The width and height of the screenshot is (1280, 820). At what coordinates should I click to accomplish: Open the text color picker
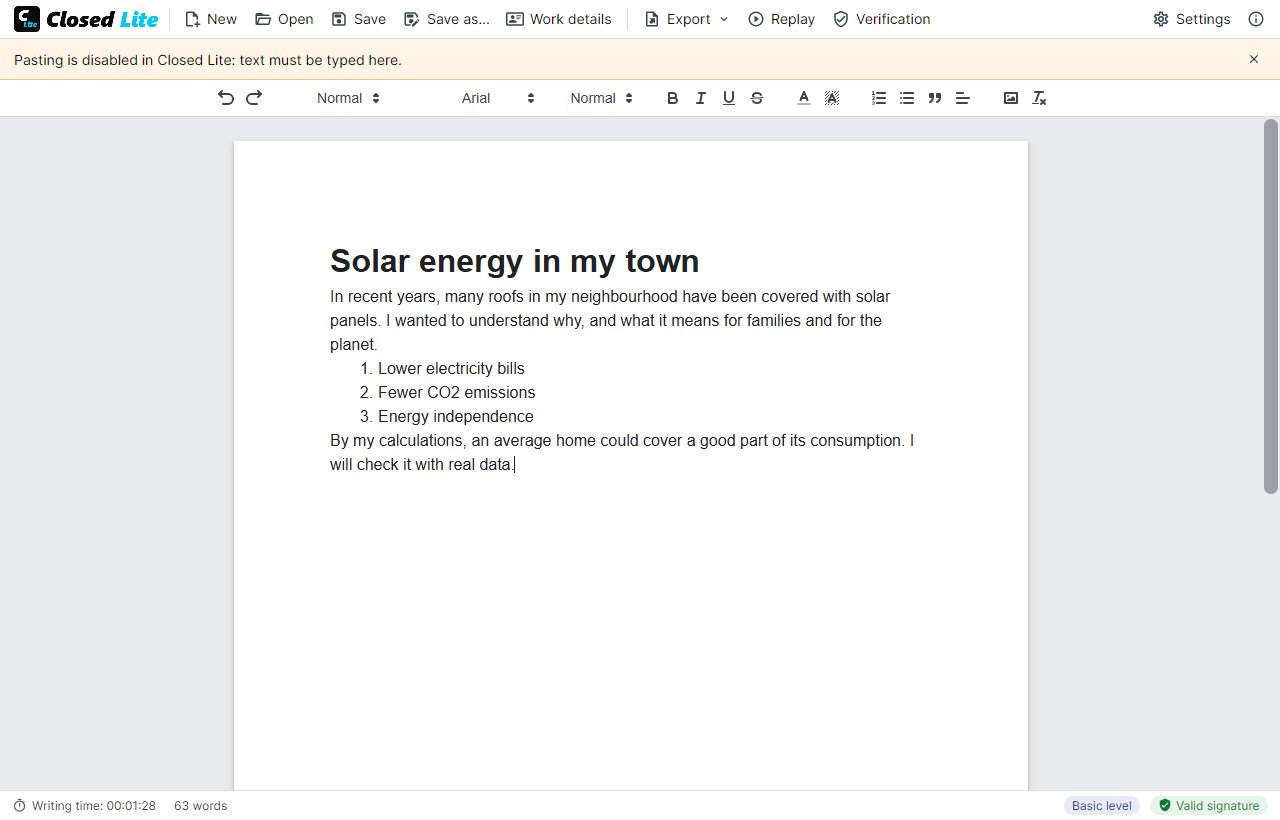pyautogui.click(x=803, y=98)
